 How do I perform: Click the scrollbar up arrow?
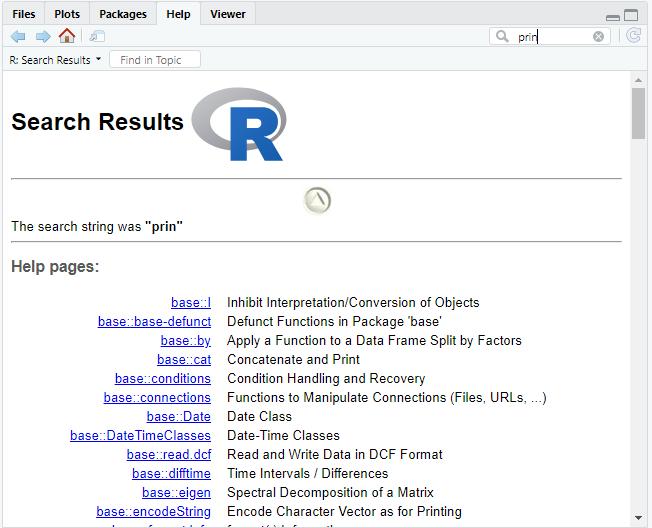(638, 79)
